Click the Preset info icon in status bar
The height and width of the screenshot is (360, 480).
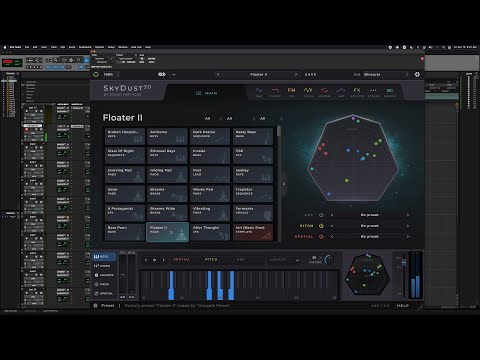pos(95,305)
